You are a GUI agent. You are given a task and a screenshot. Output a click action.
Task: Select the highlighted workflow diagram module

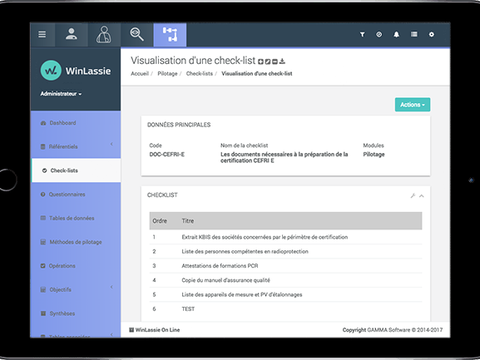click(170, 35)
